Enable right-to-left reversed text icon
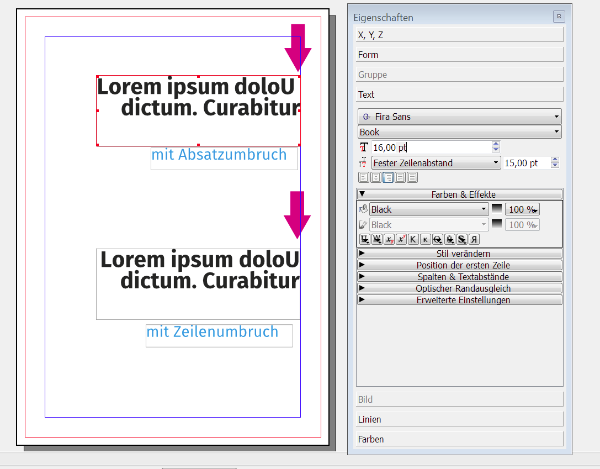This screenshot has height=469, width=600. coord(474,240)
